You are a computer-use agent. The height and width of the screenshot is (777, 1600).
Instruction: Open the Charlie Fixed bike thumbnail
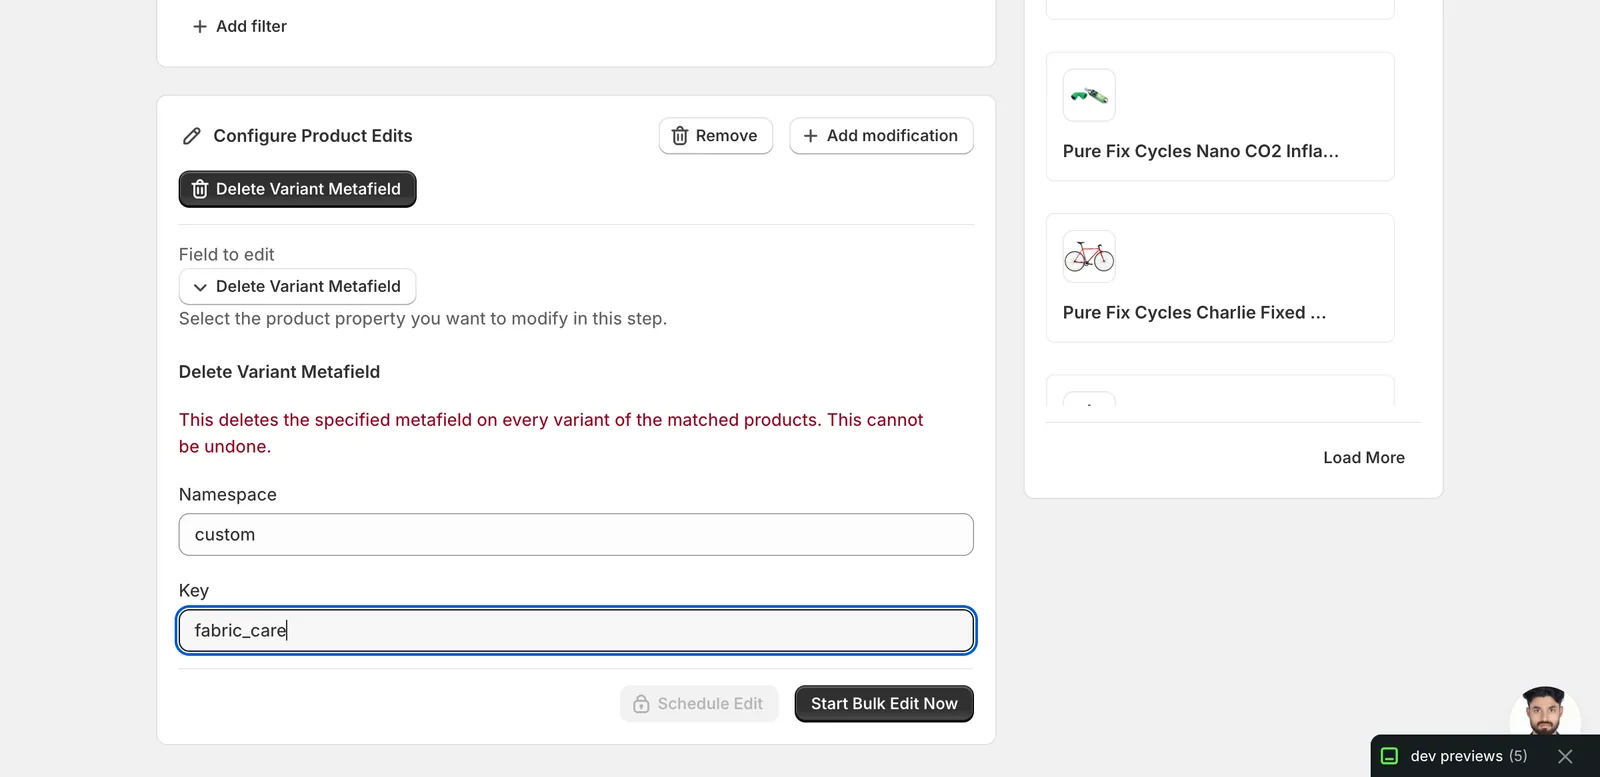(x=1089, y=257)
